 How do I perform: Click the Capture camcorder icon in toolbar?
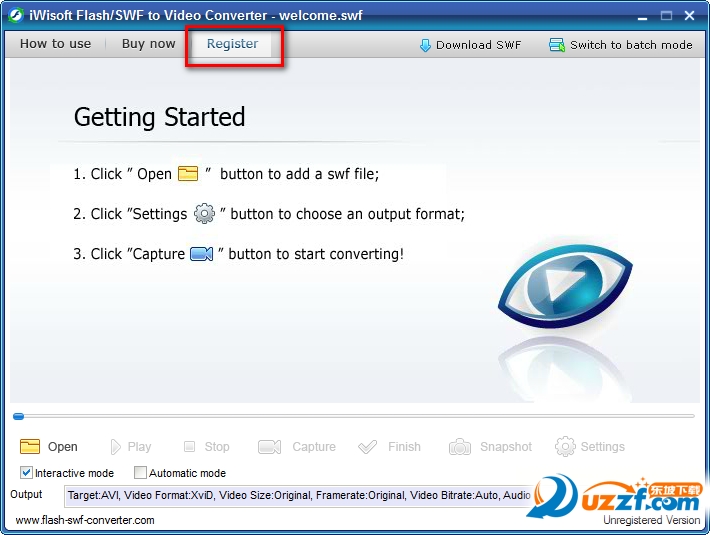tap(269, 447)
